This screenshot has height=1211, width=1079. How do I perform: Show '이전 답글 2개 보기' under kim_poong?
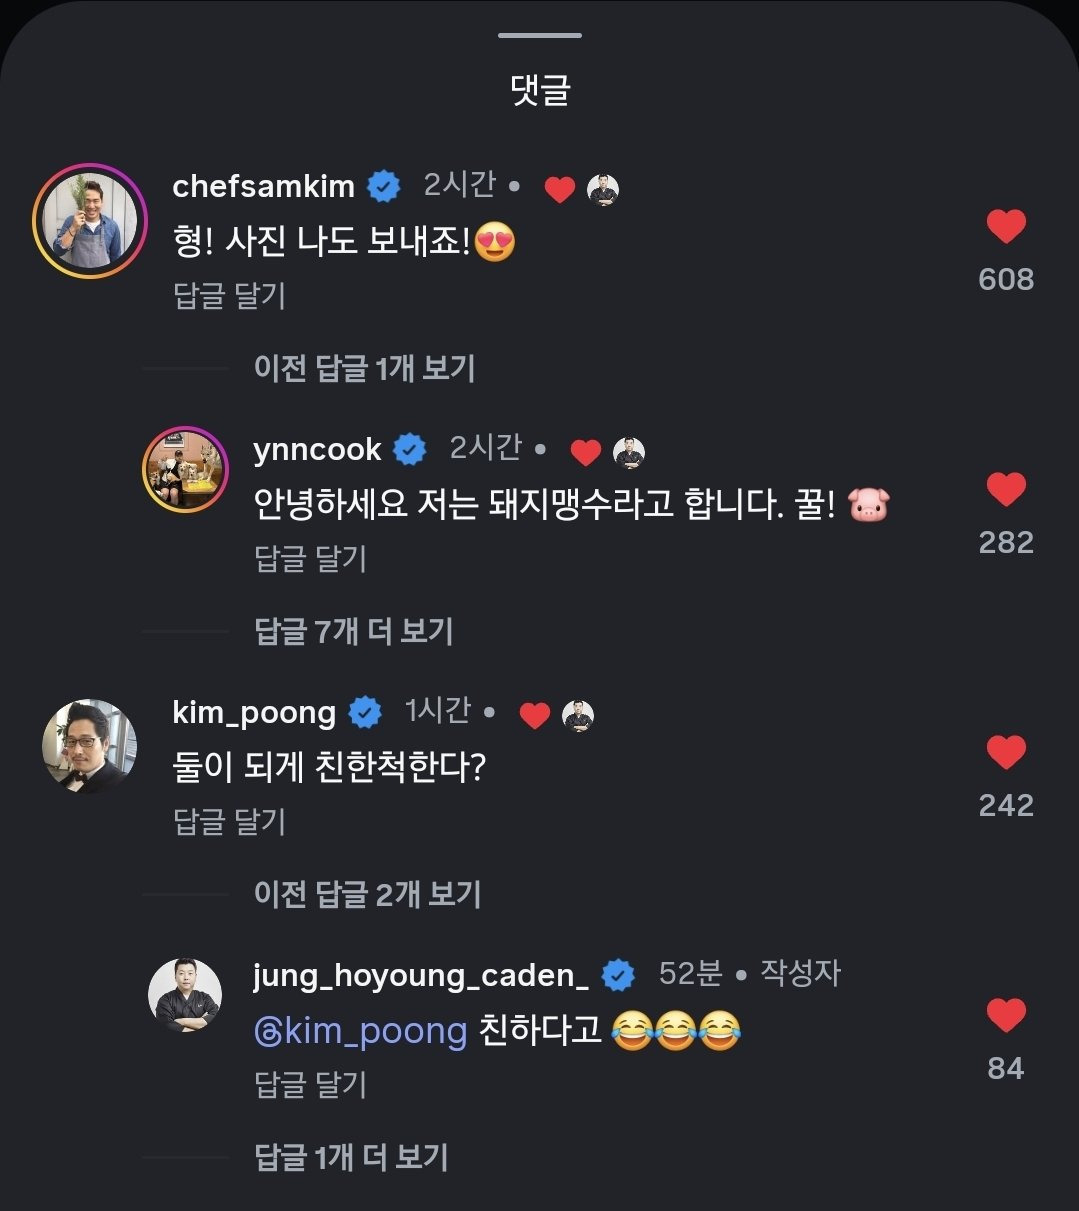pos(367,894)
